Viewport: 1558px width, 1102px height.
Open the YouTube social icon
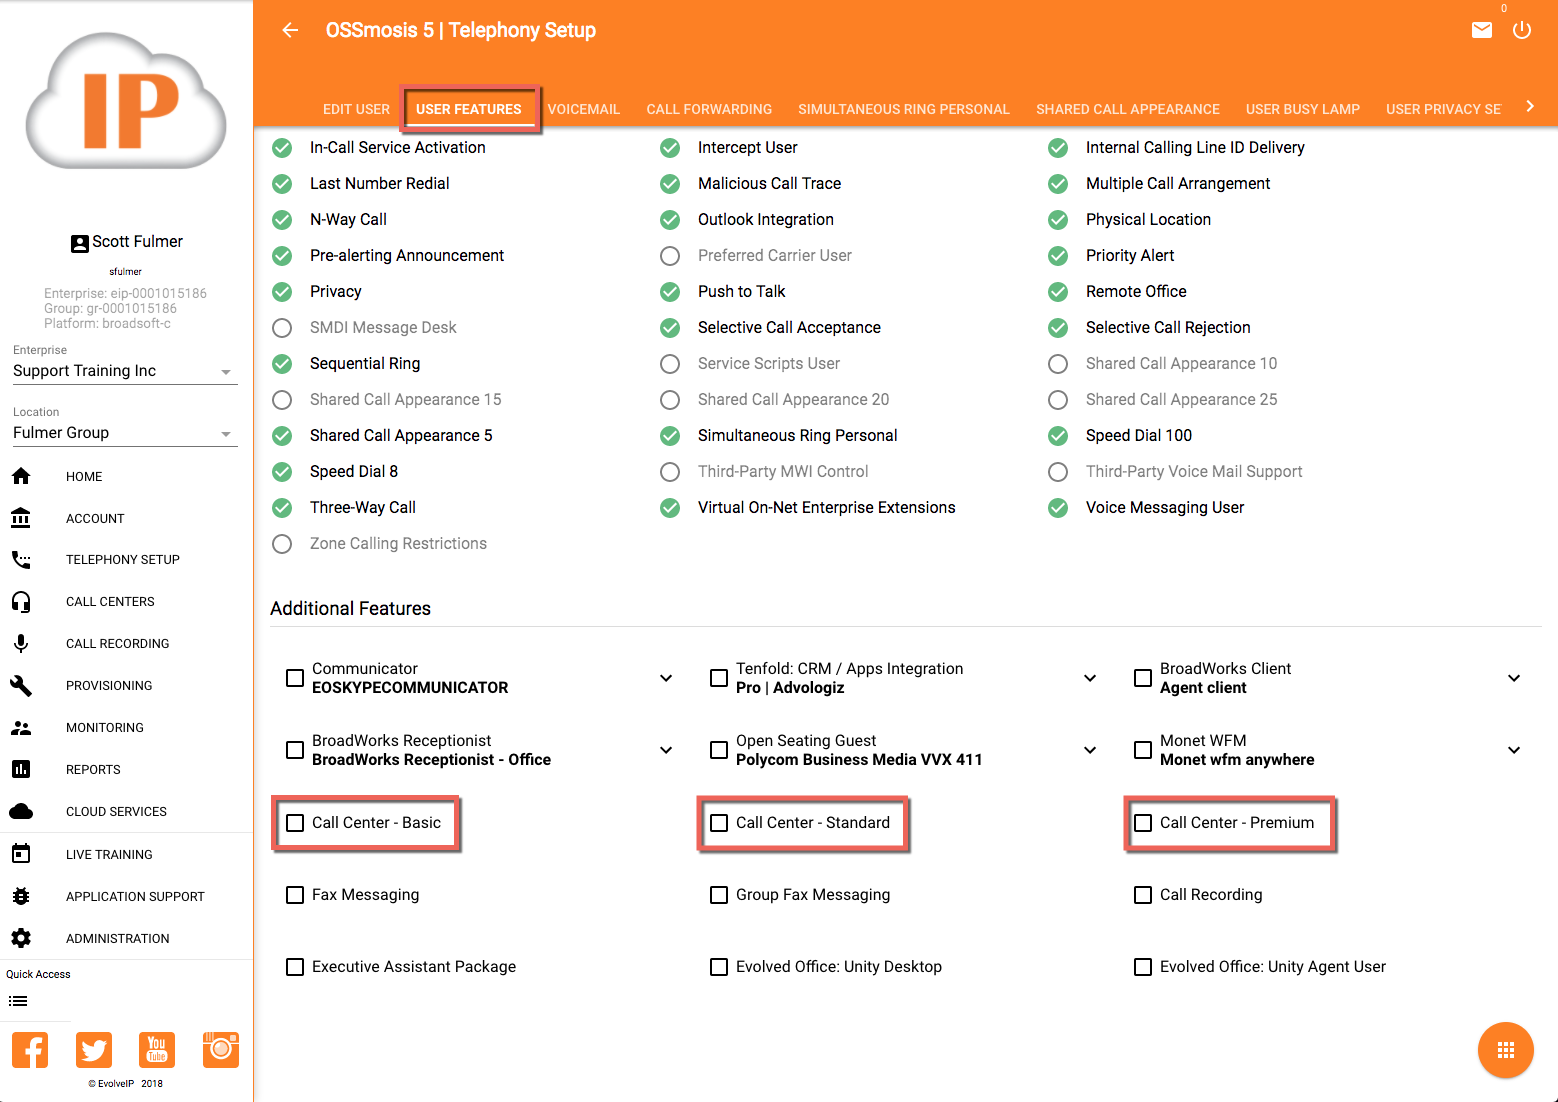coord(157,1050)
